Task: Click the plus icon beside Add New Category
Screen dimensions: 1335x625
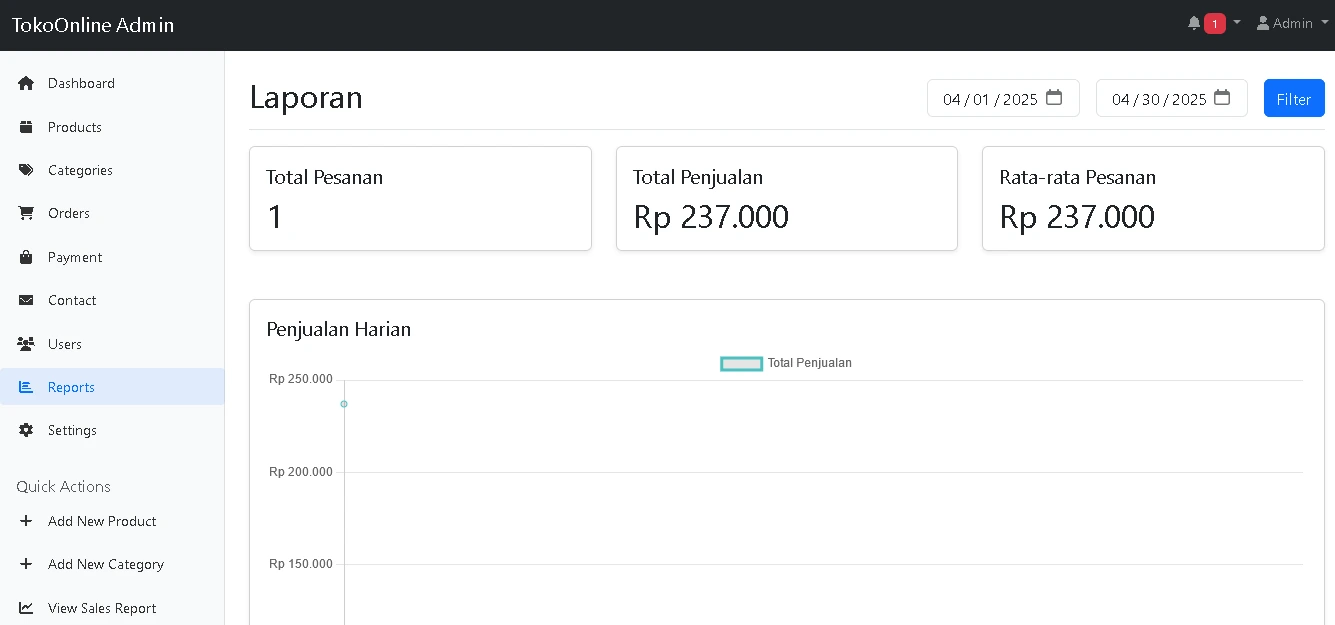Action: tap(26, 564)
